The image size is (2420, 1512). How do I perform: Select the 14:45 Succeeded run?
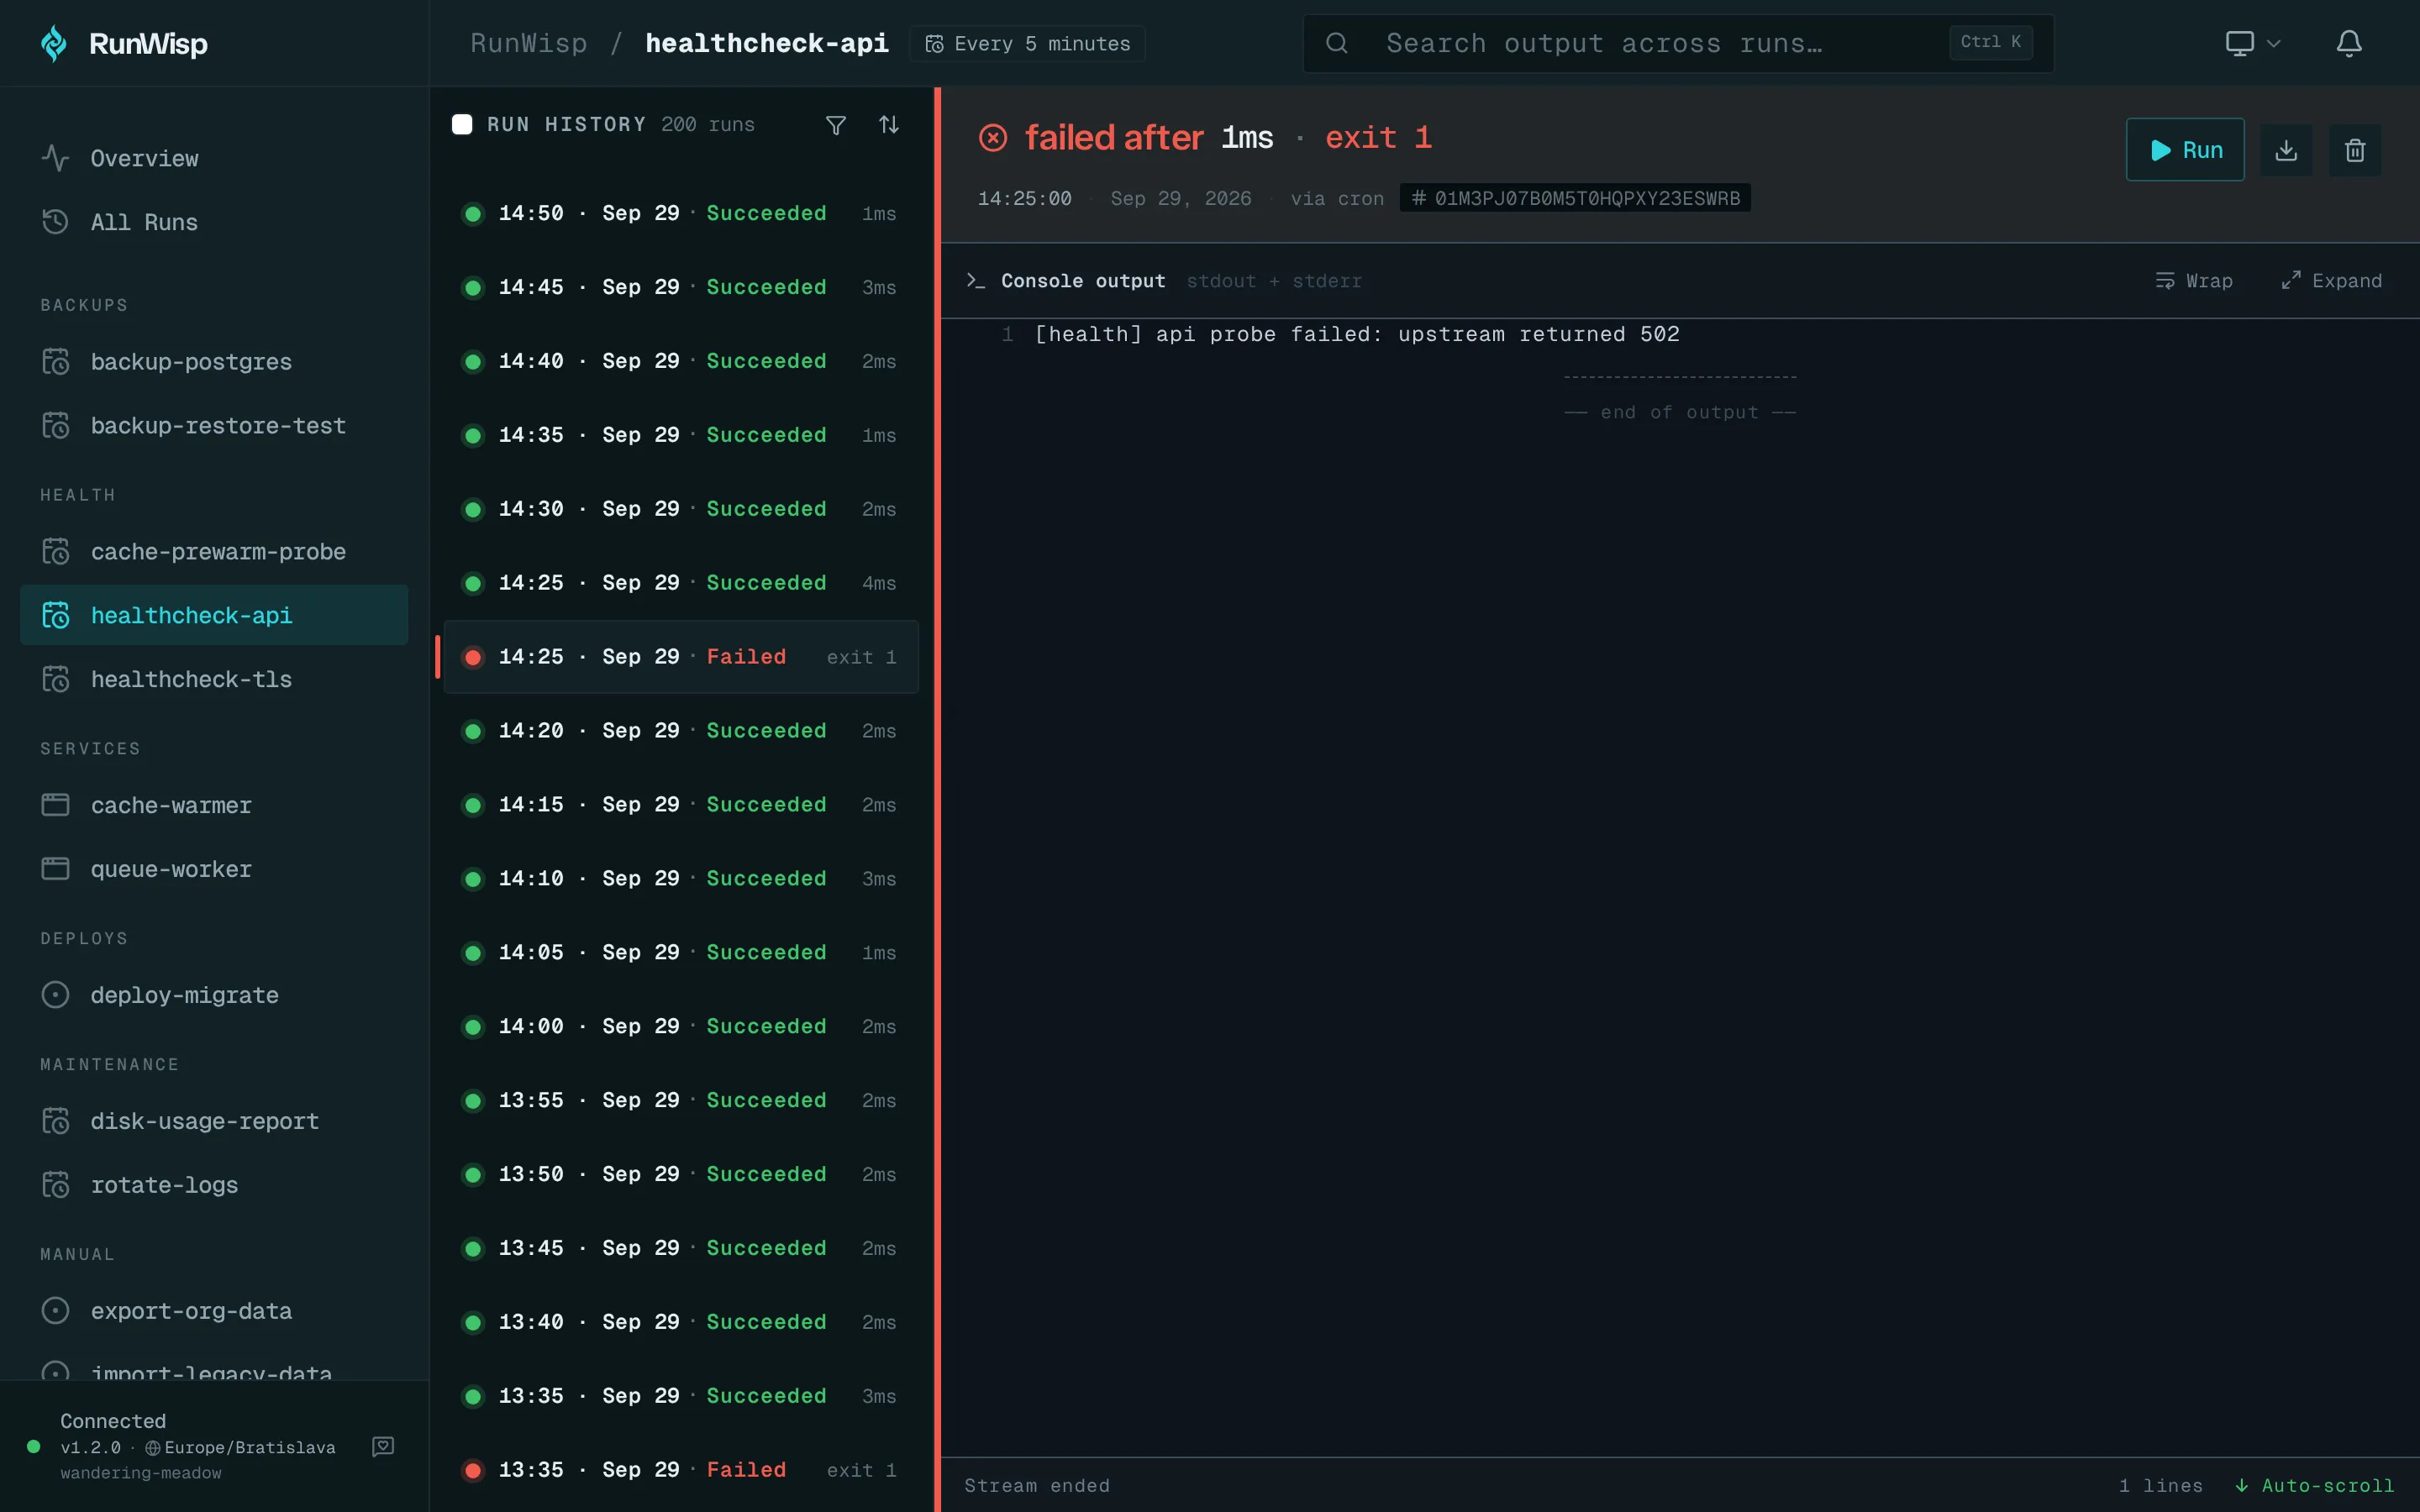click(681, 287)
